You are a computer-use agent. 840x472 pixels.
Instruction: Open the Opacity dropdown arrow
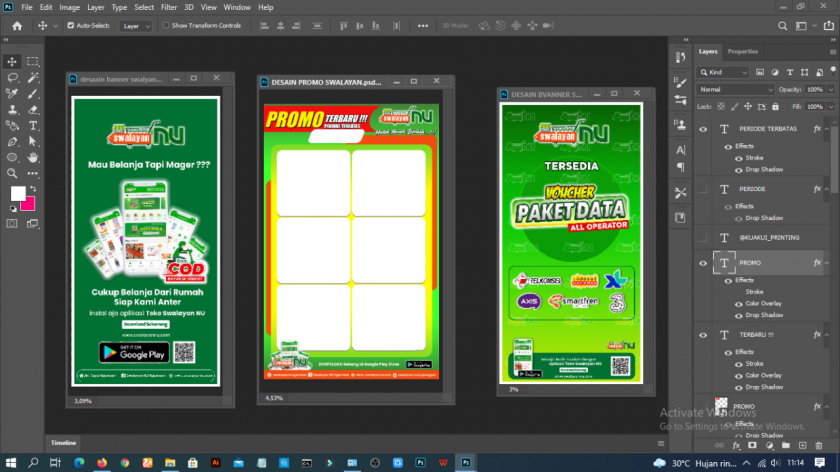[831, 89]
